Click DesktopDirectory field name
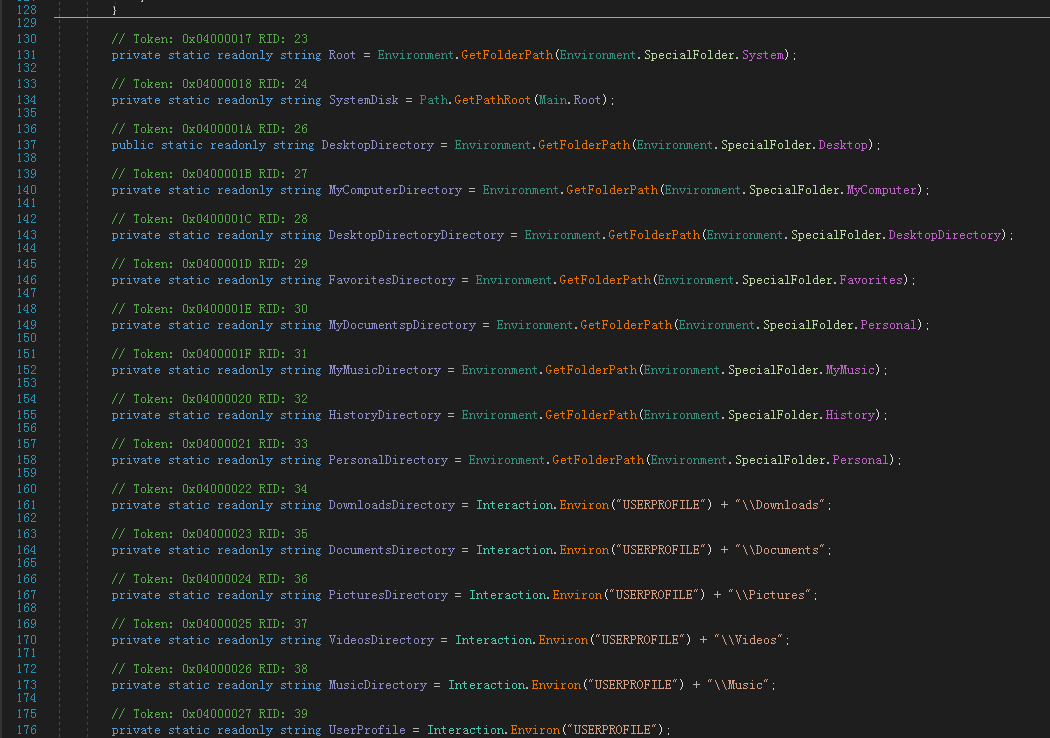Screen dimensions: 1050x738 377,145
